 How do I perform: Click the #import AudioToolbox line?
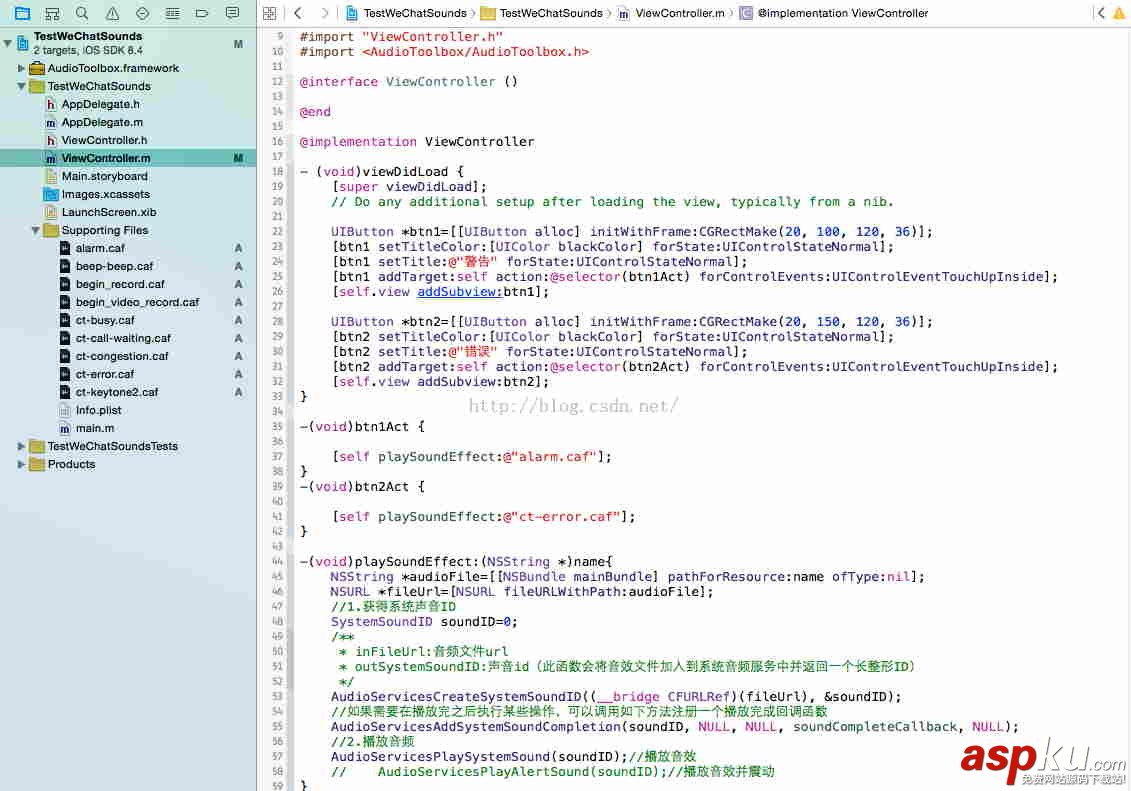click(x=444, y=52)
